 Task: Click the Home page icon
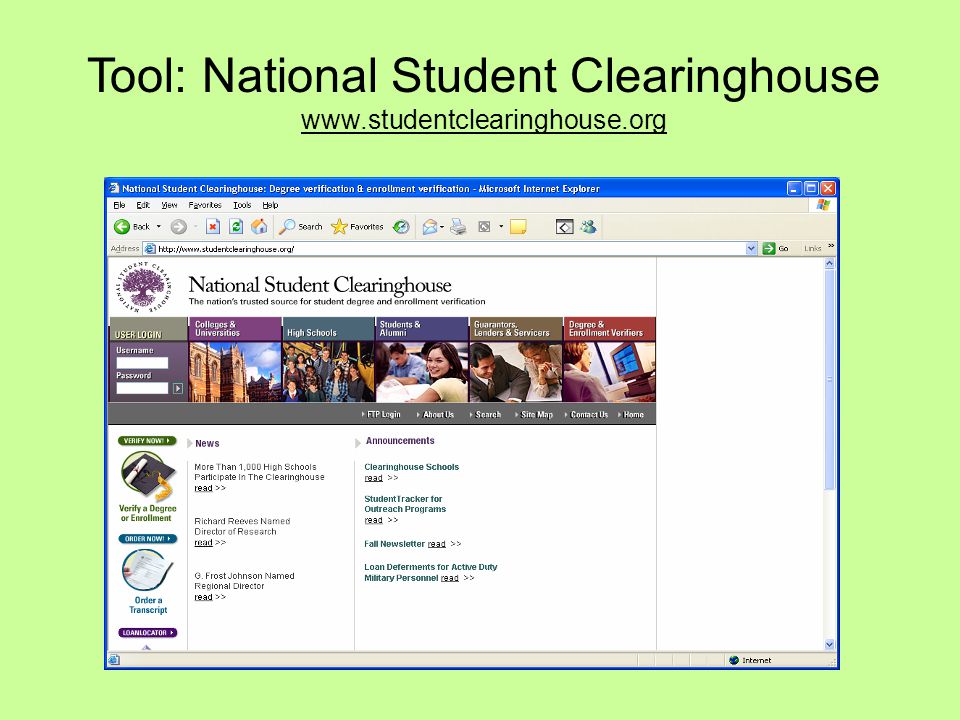[260, 227]
